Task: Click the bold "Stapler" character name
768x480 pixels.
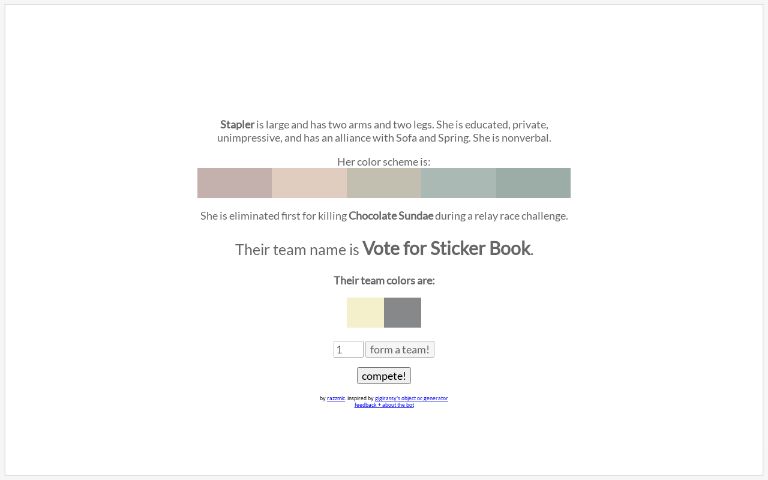Action: (237, 124)
